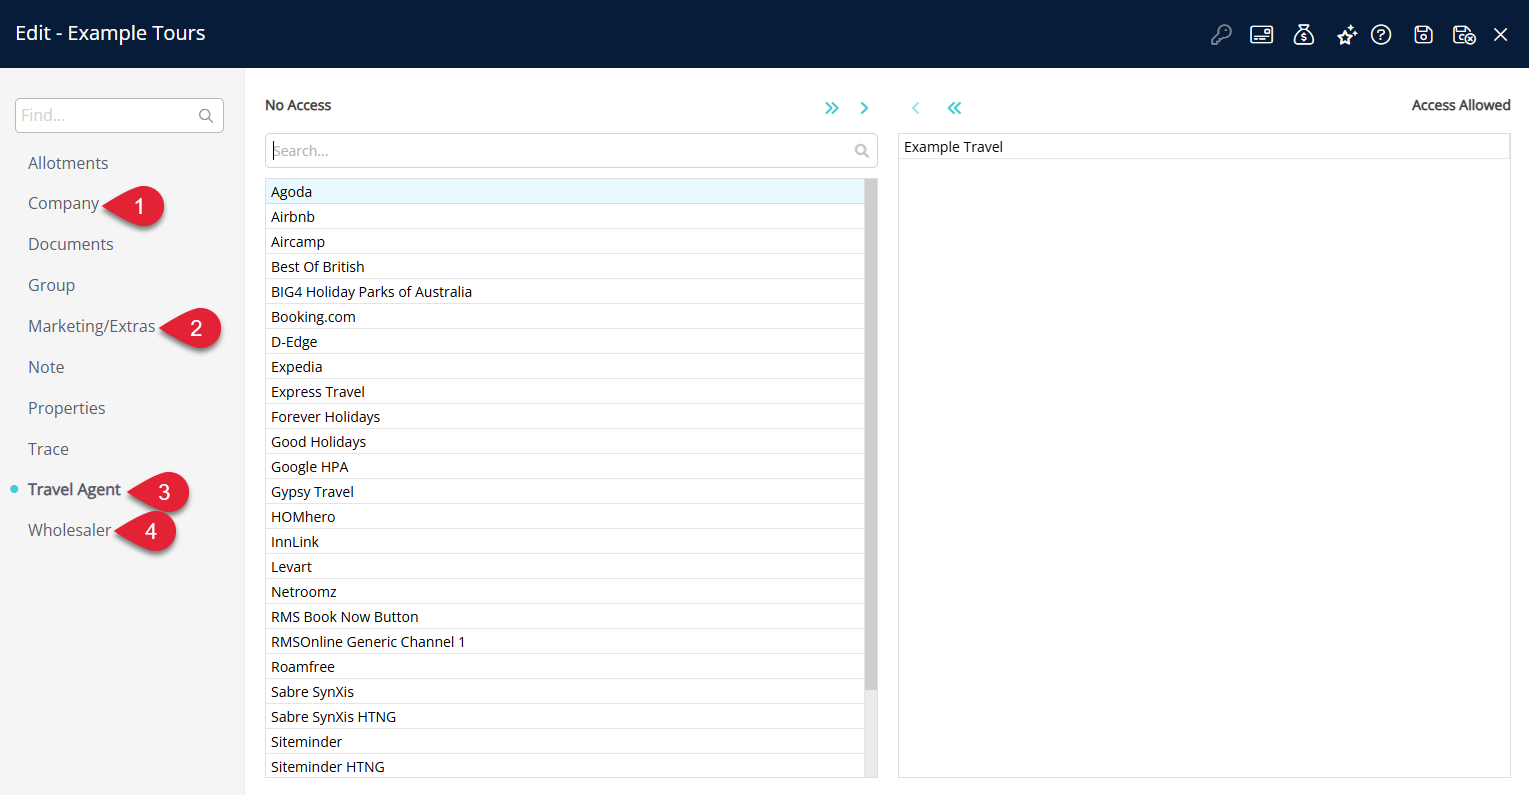Select Good Holidays in the list
The image size is (1529, 795).
[565, 442]
